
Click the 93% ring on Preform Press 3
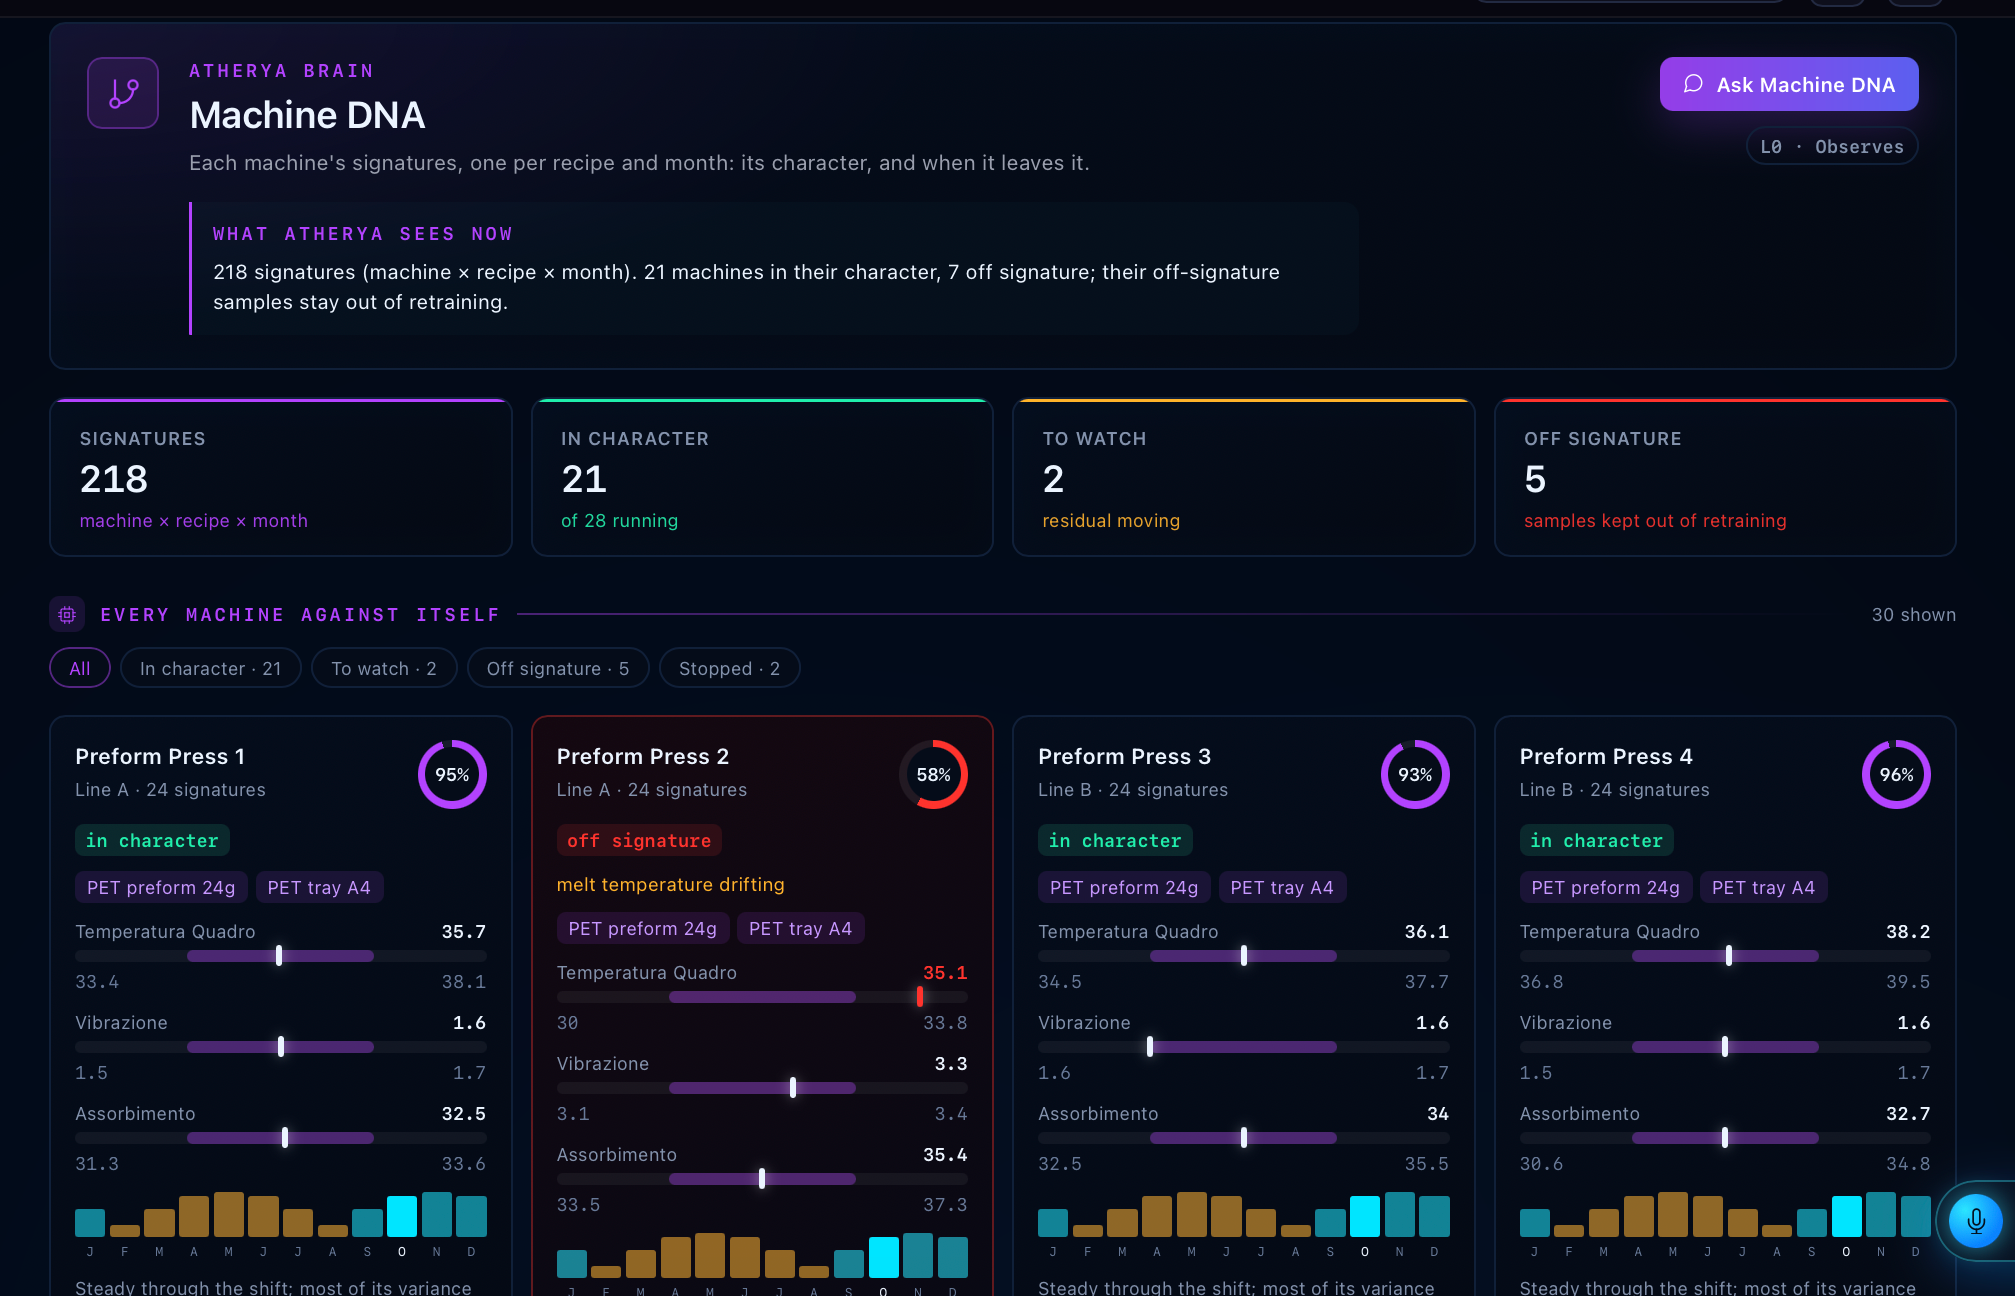tap(1415, 774)
